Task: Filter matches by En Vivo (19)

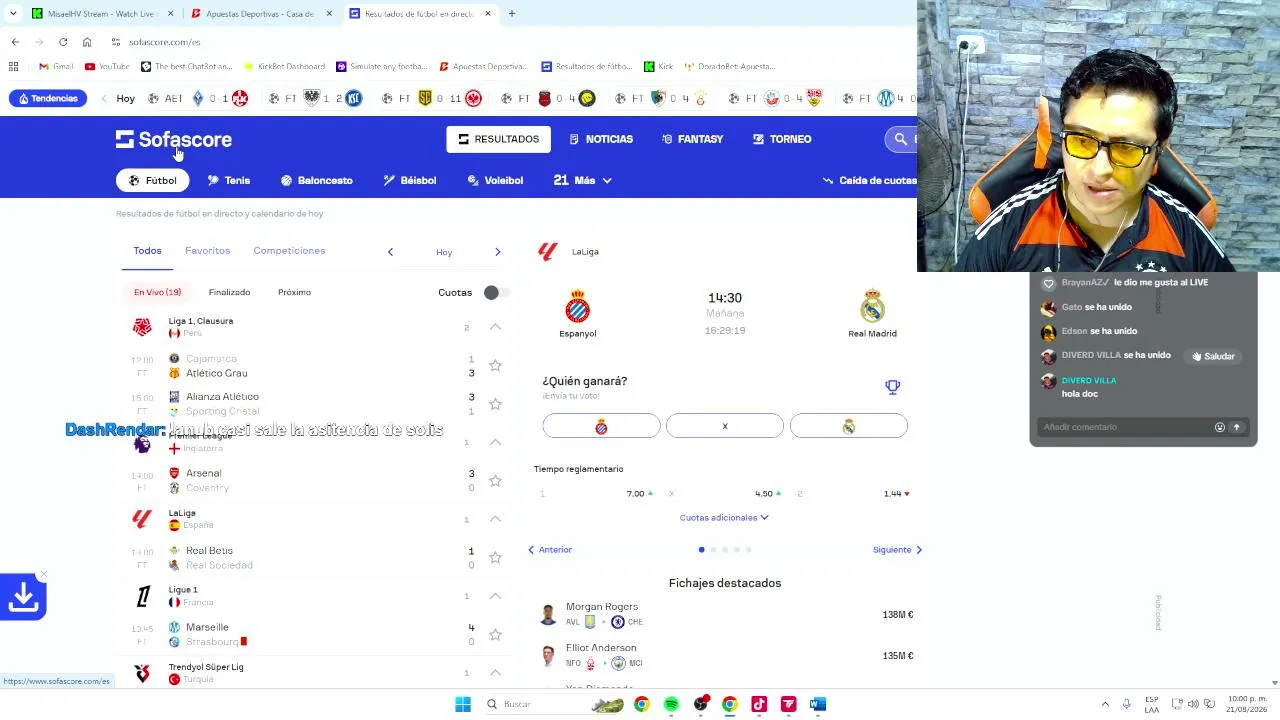Action: (x=158, y=292)
